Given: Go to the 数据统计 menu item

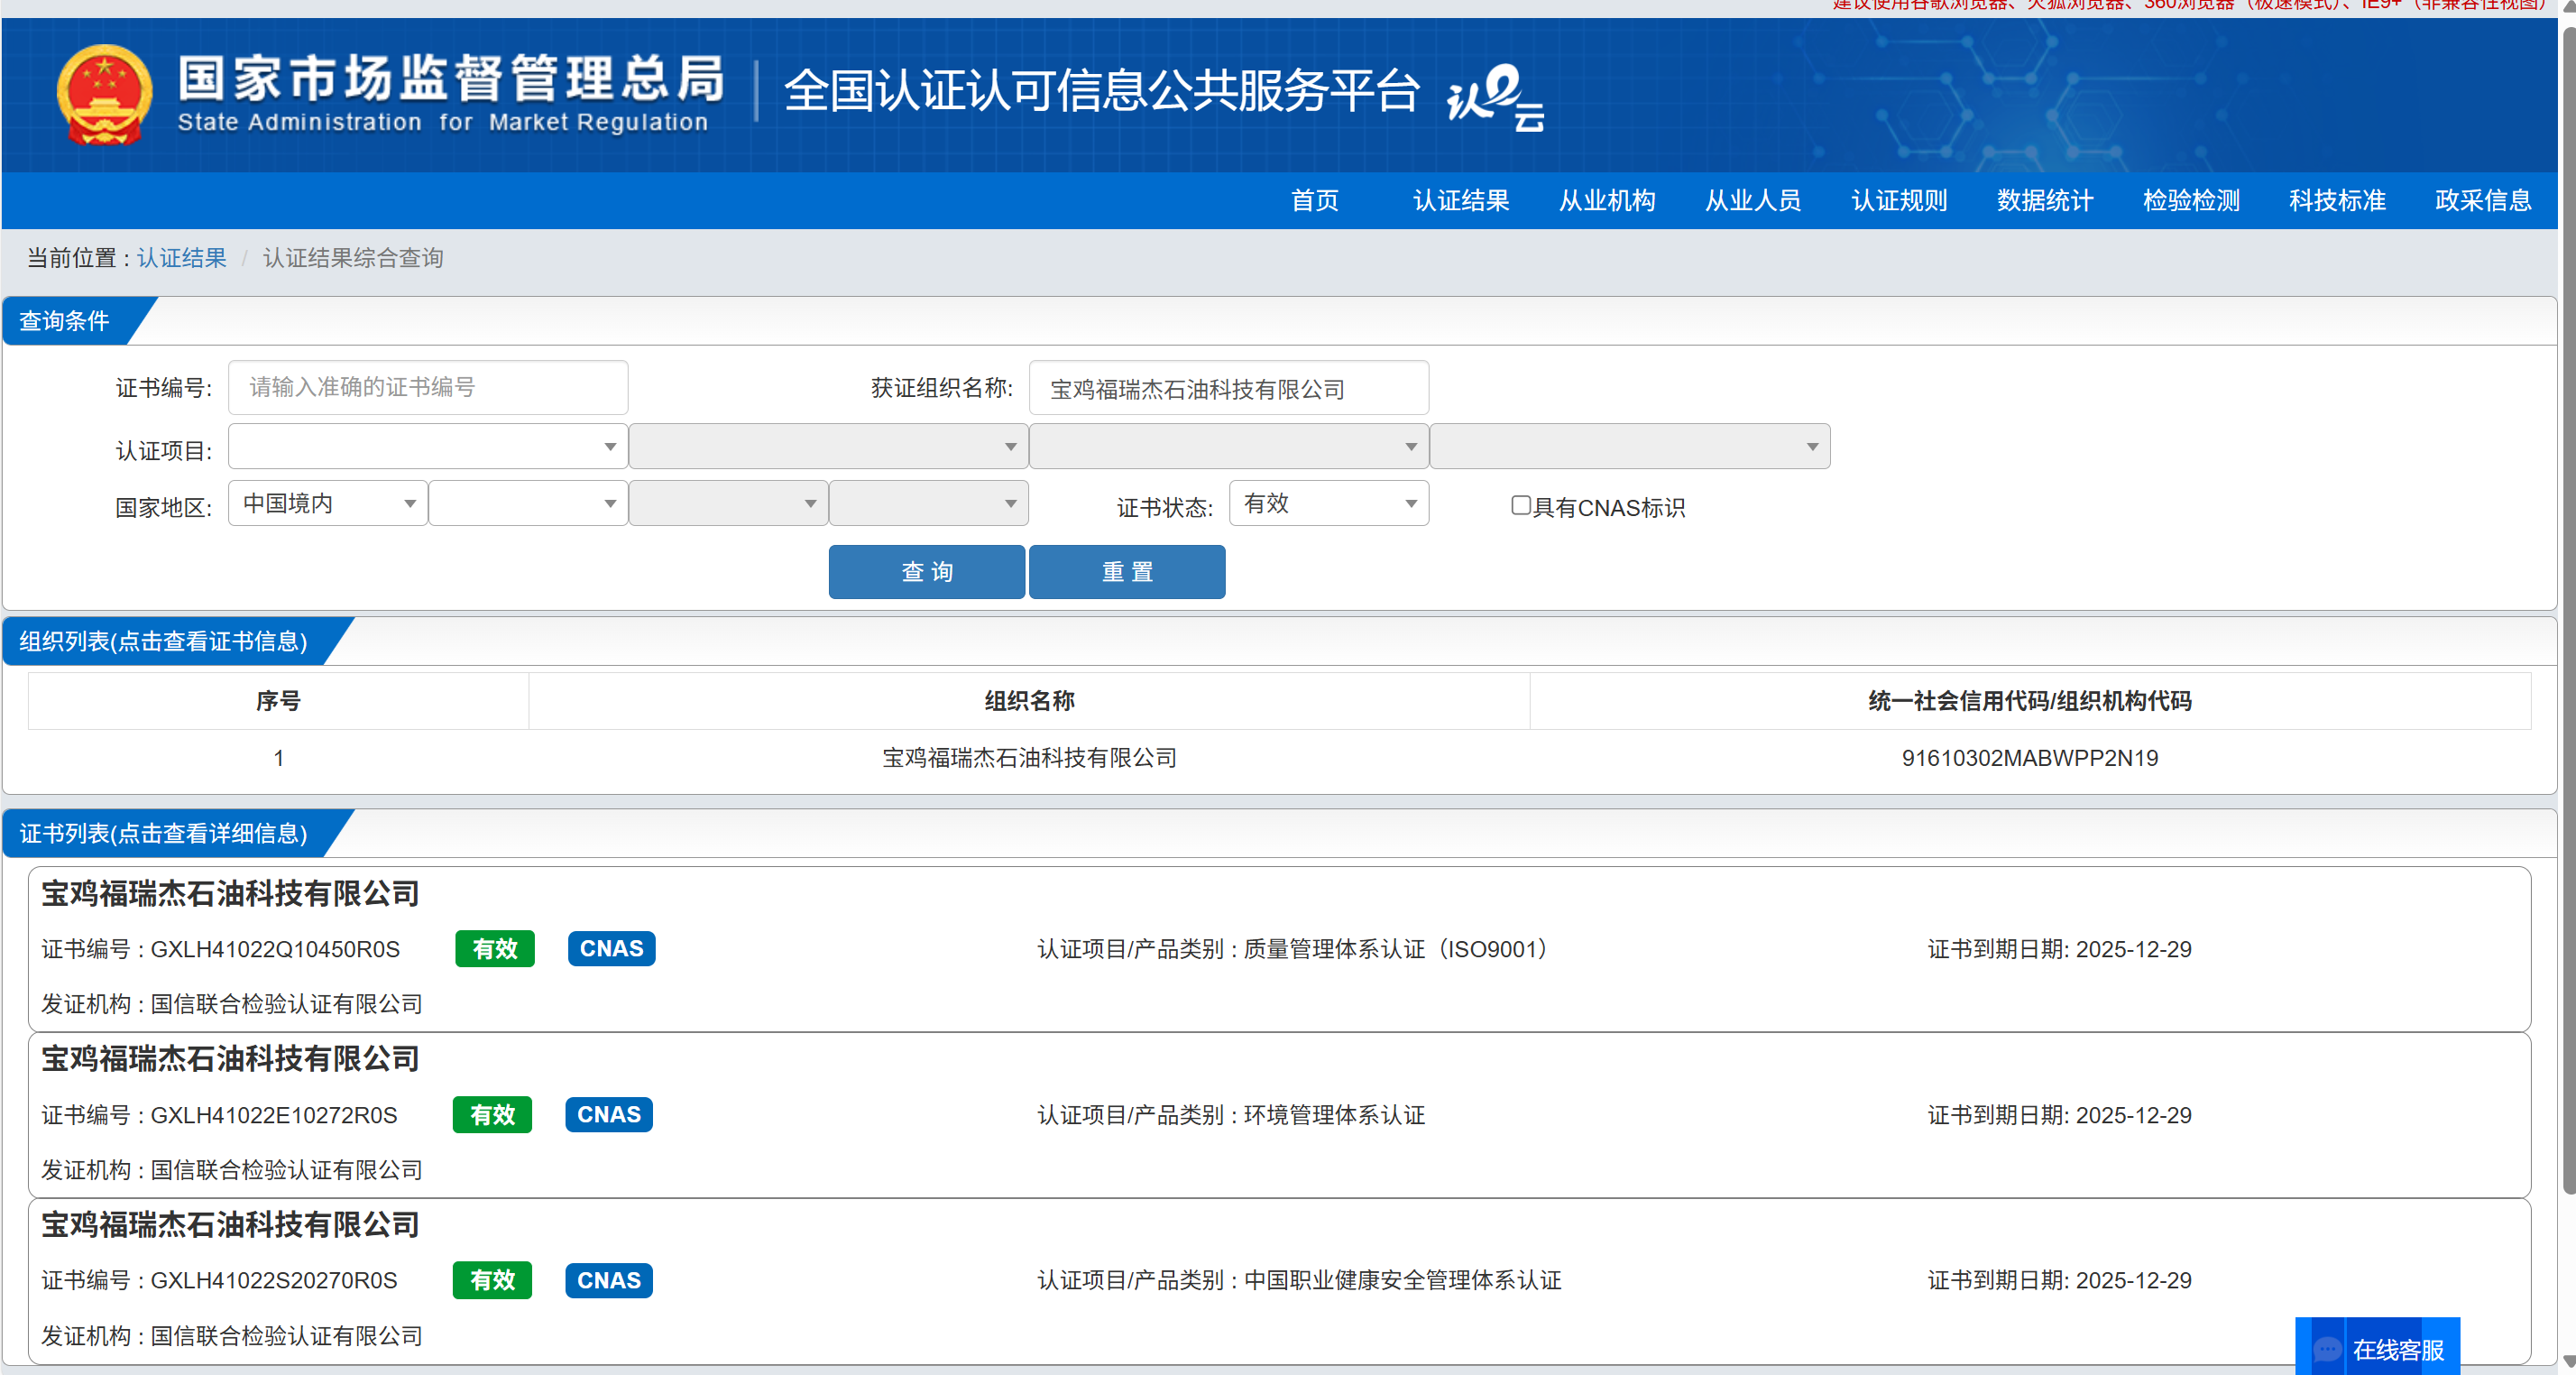Looking at the screenshot, I should (2044, 200).
